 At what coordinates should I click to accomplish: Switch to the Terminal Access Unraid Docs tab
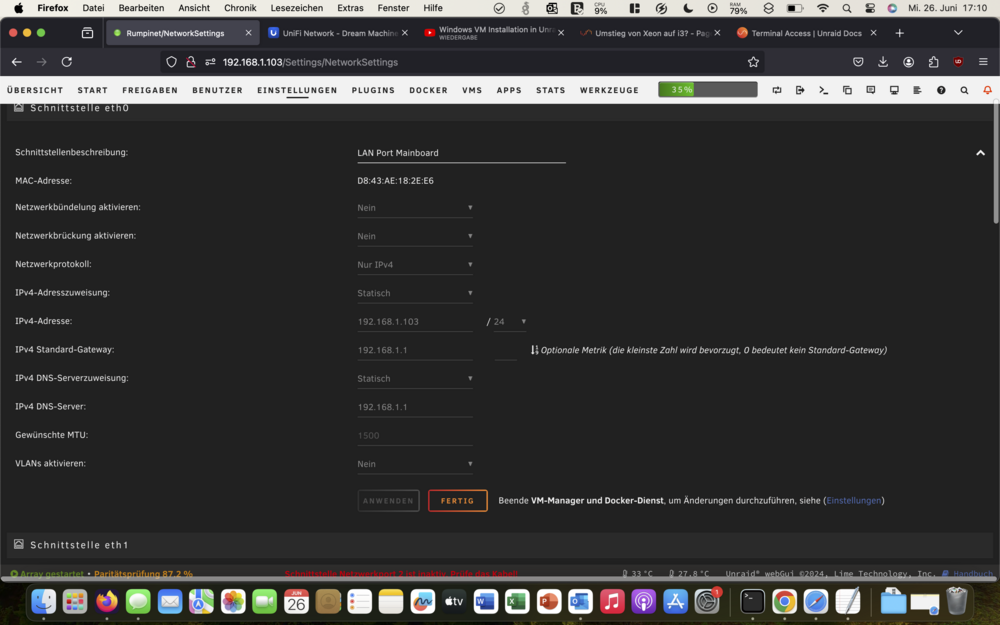[807, 33]
